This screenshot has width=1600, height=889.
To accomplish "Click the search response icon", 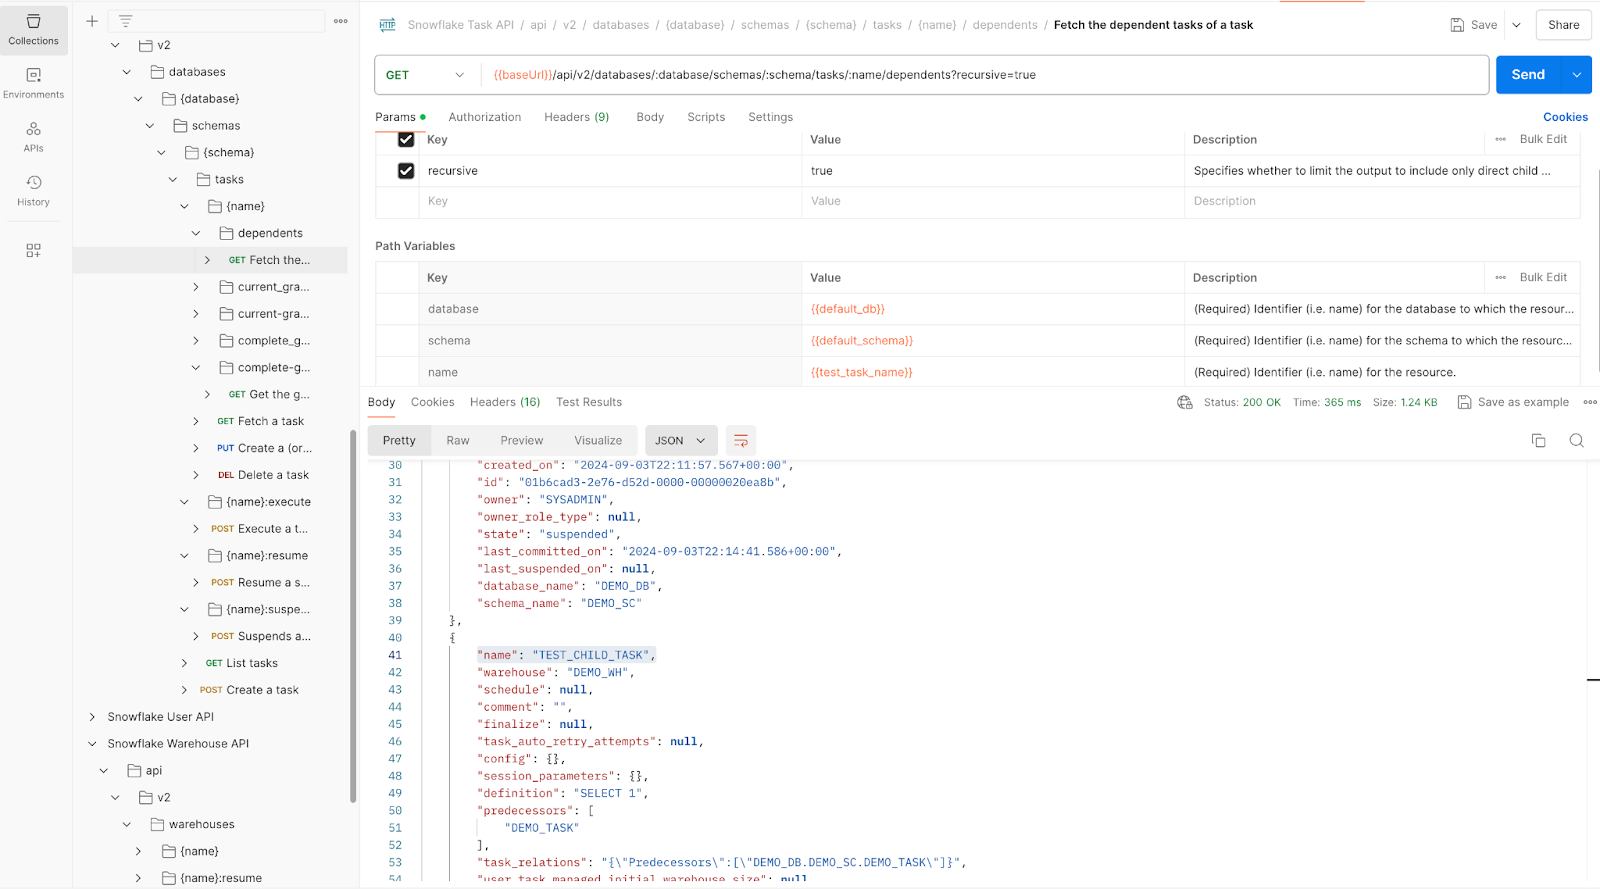I will click(x=1576, y=441).
